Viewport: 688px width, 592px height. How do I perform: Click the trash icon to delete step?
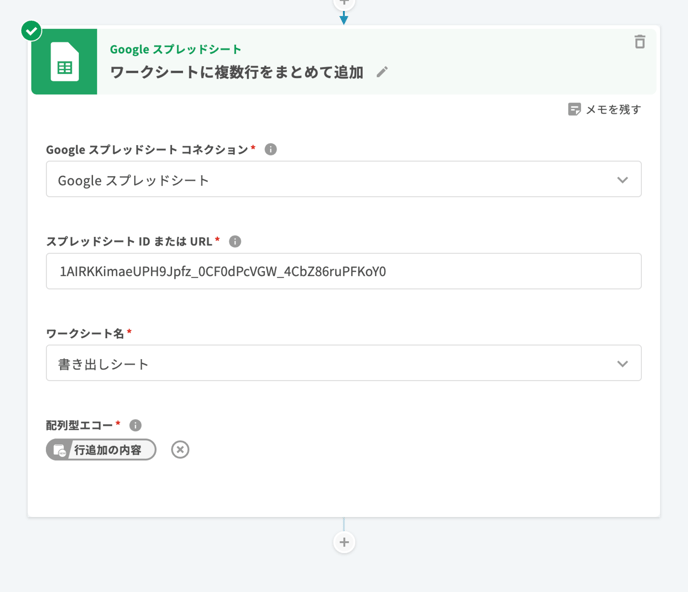click(640, 42)
